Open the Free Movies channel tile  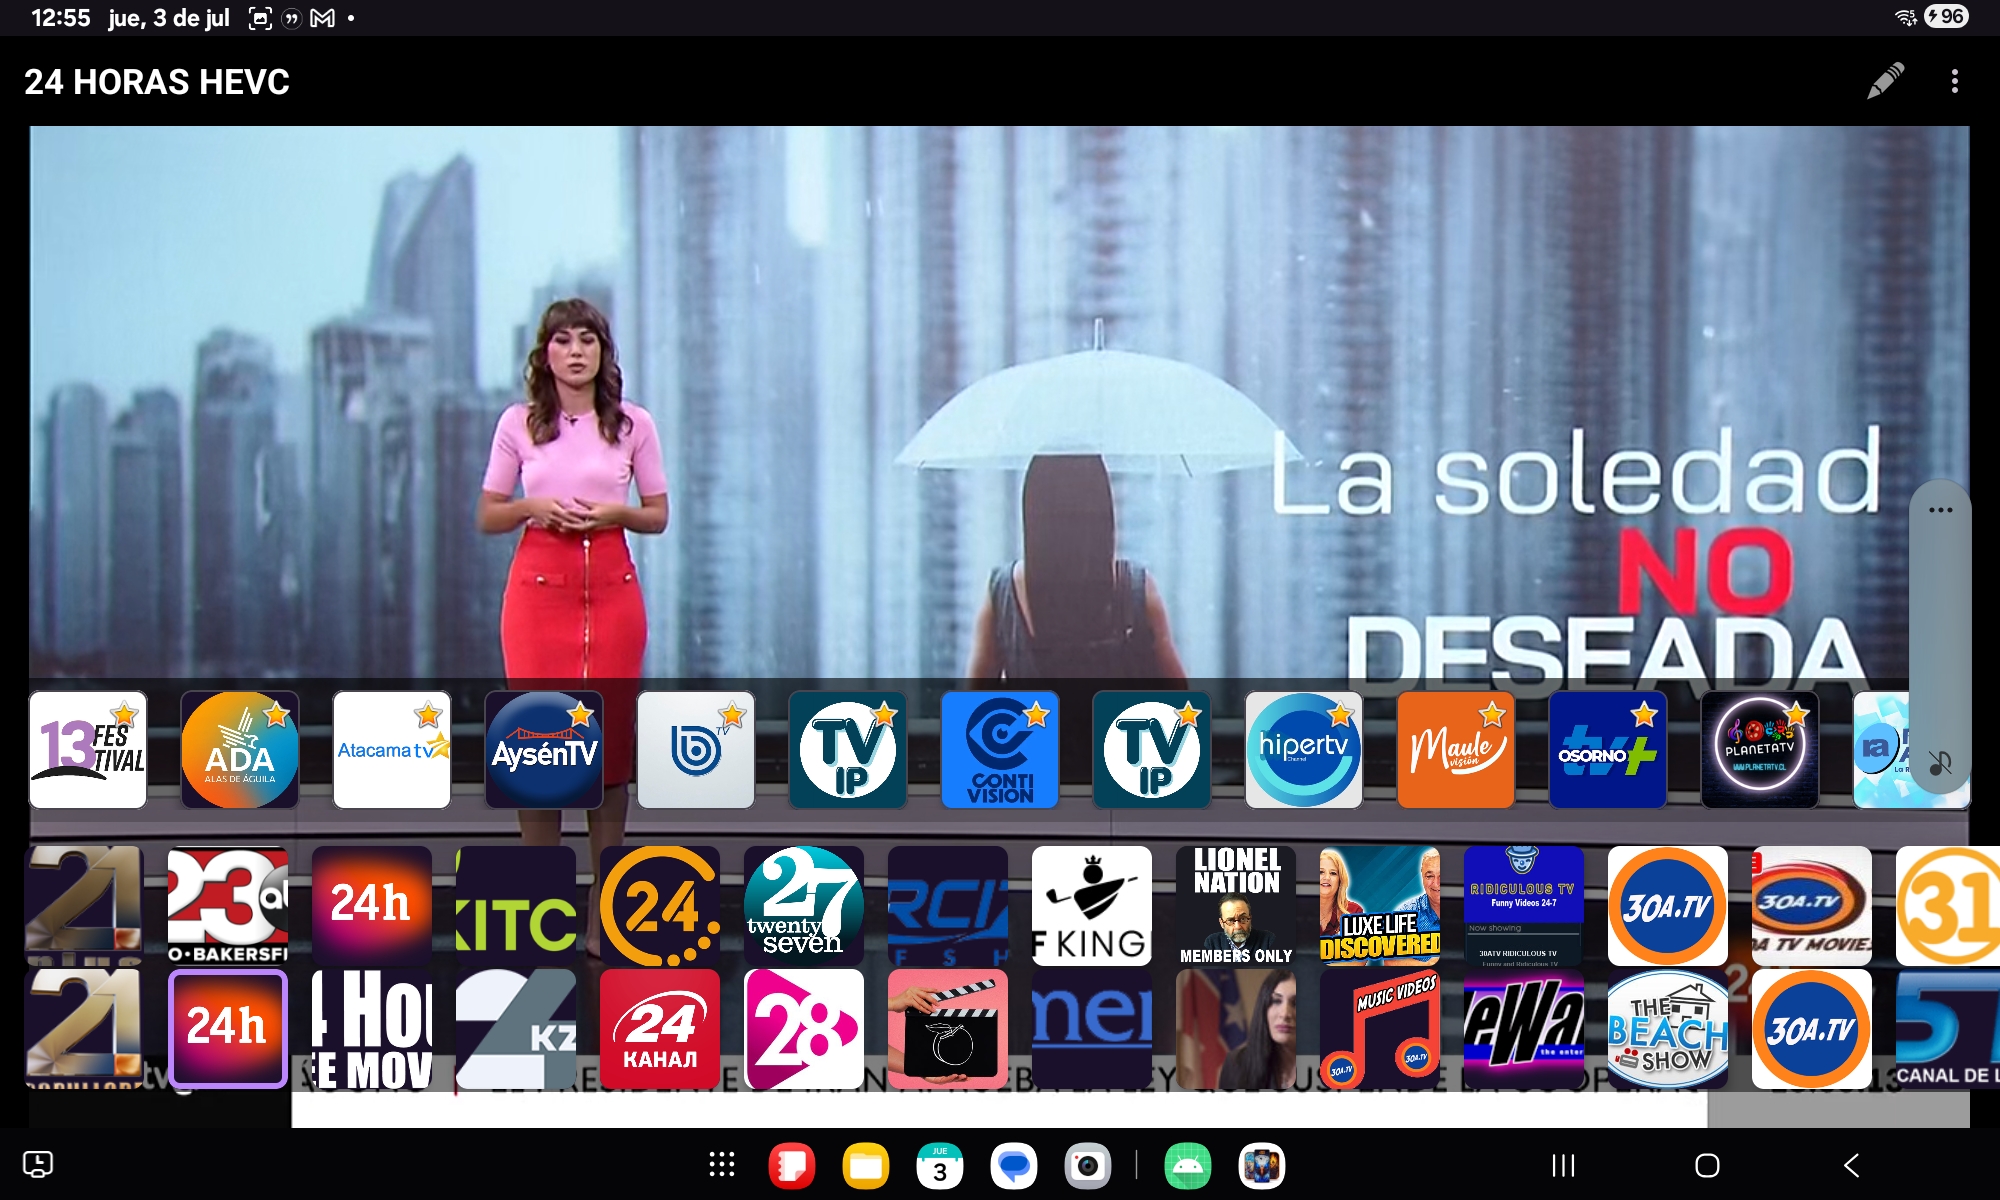pyautogui.click(x=372, y=1029)
